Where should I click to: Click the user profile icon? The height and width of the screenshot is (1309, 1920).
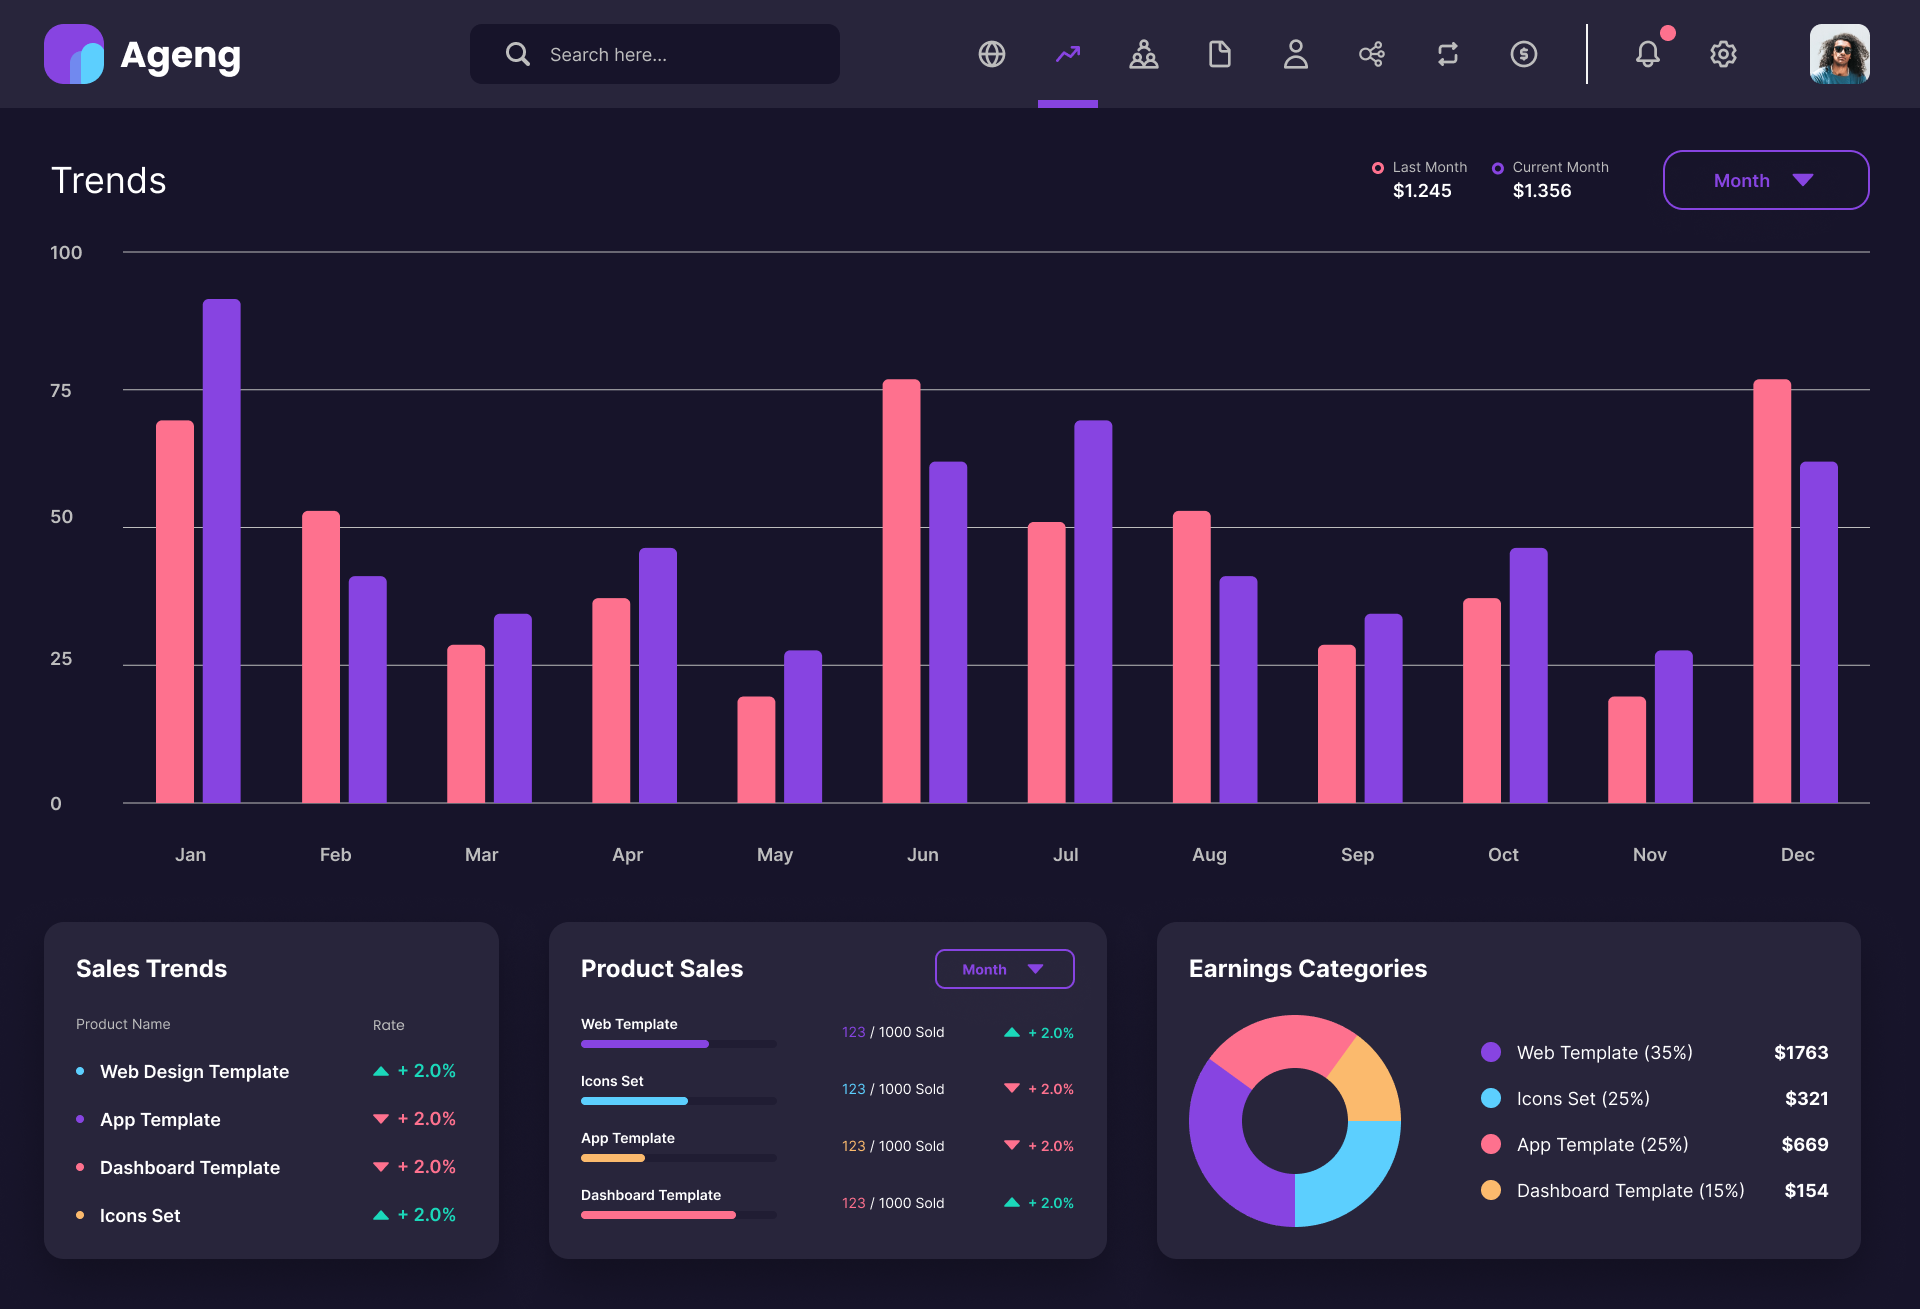pos(1296,54)
